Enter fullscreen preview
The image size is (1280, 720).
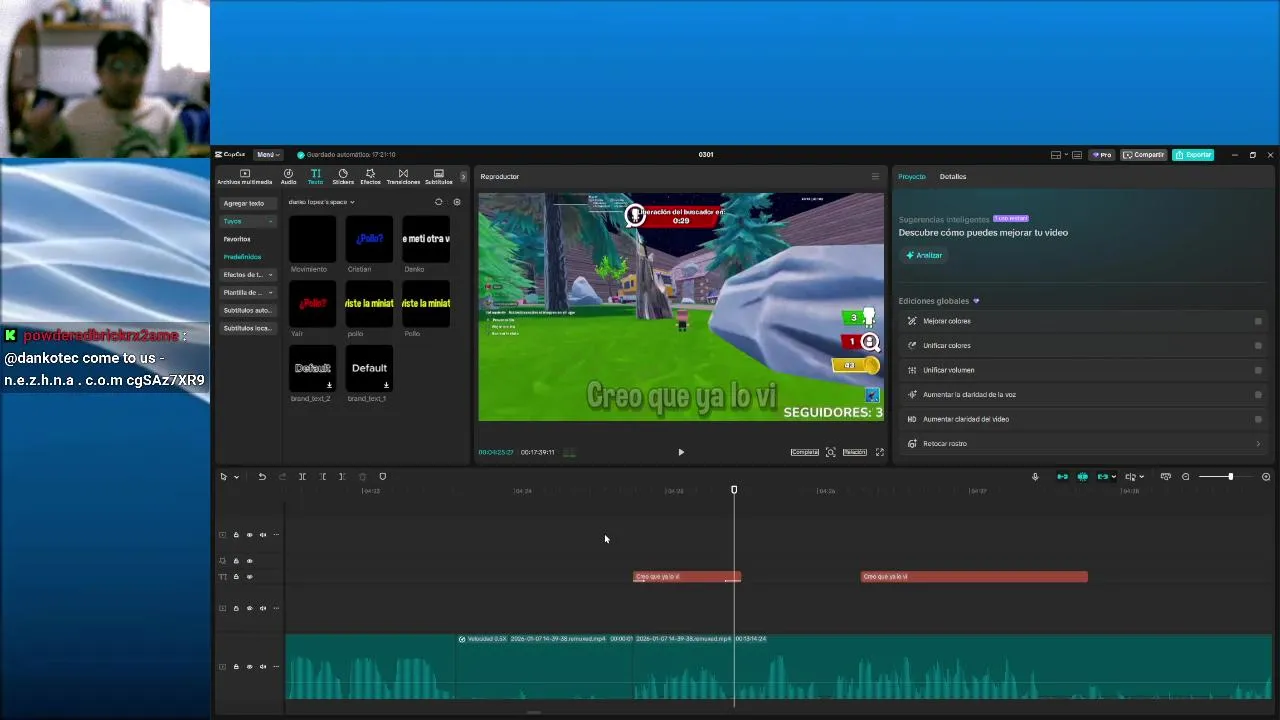tap(880, 452)
